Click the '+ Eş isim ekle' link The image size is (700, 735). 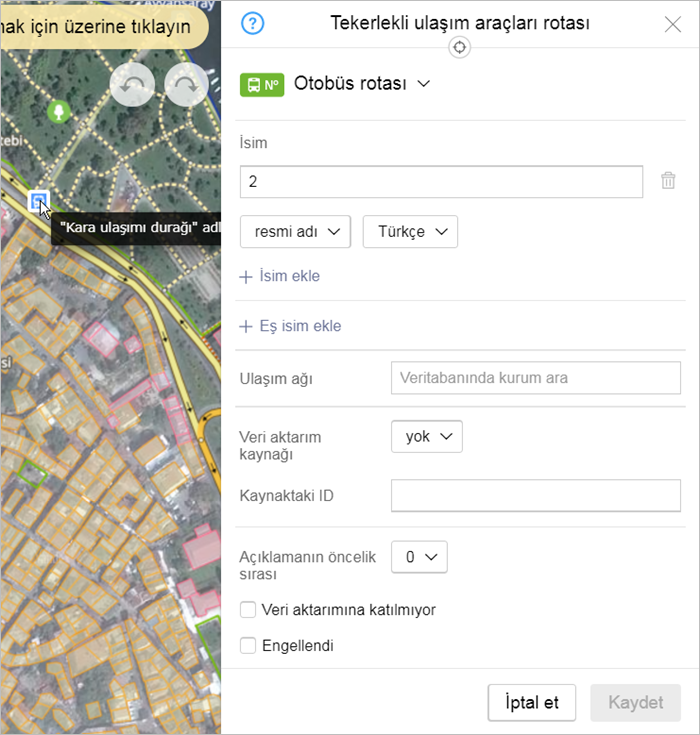[290, 326]
